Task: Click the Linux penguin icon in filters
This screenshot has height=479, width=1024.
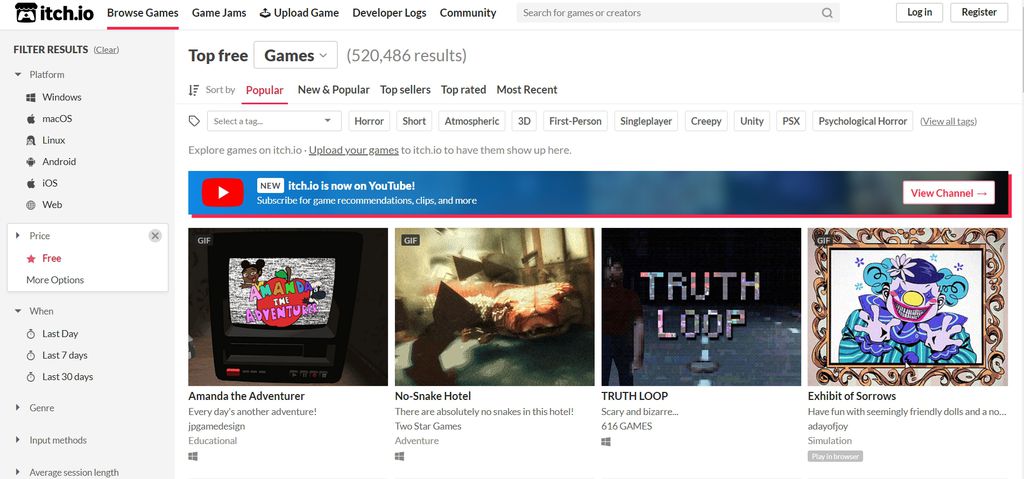Action: tap(31, 140)
